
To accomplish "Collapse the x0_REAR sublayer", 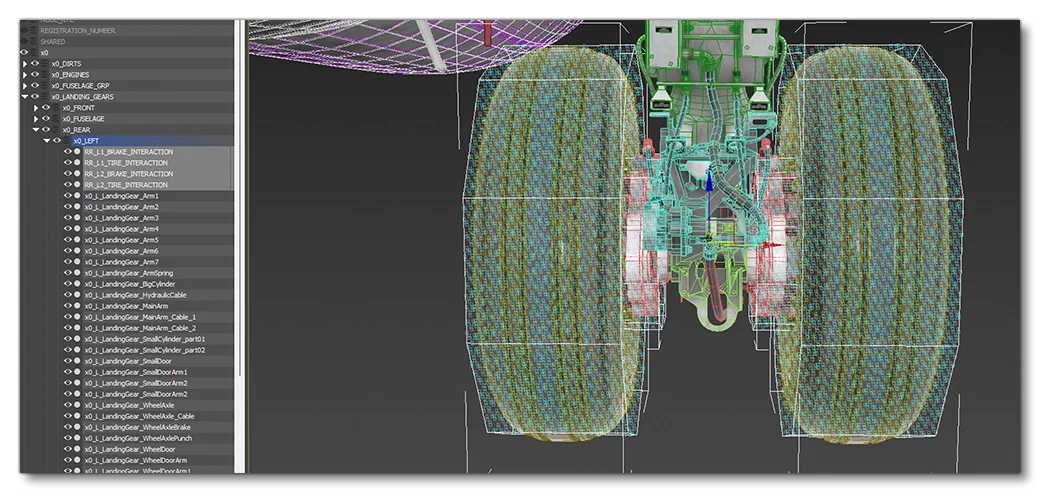I will [36, 129].
